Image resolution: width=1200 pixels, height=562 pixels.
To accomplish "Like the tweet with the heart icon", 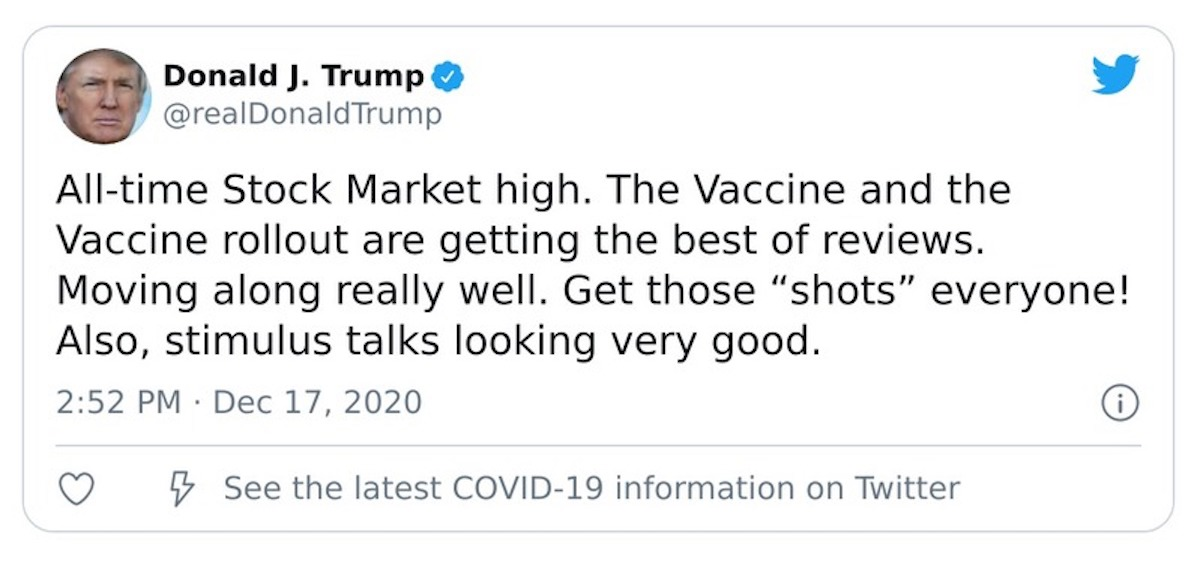I will coord(78,489).
